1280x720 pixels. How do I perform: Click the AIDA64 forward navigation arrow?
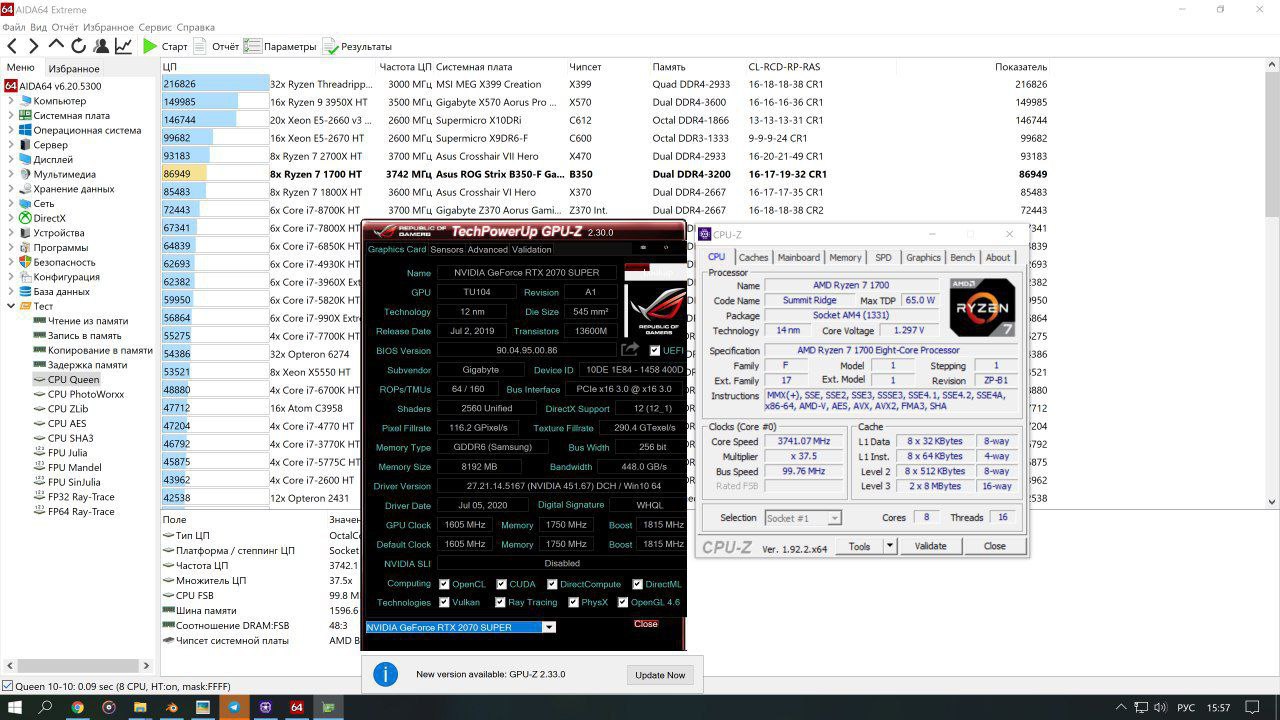pyautogui.click(x=34, y=46)
